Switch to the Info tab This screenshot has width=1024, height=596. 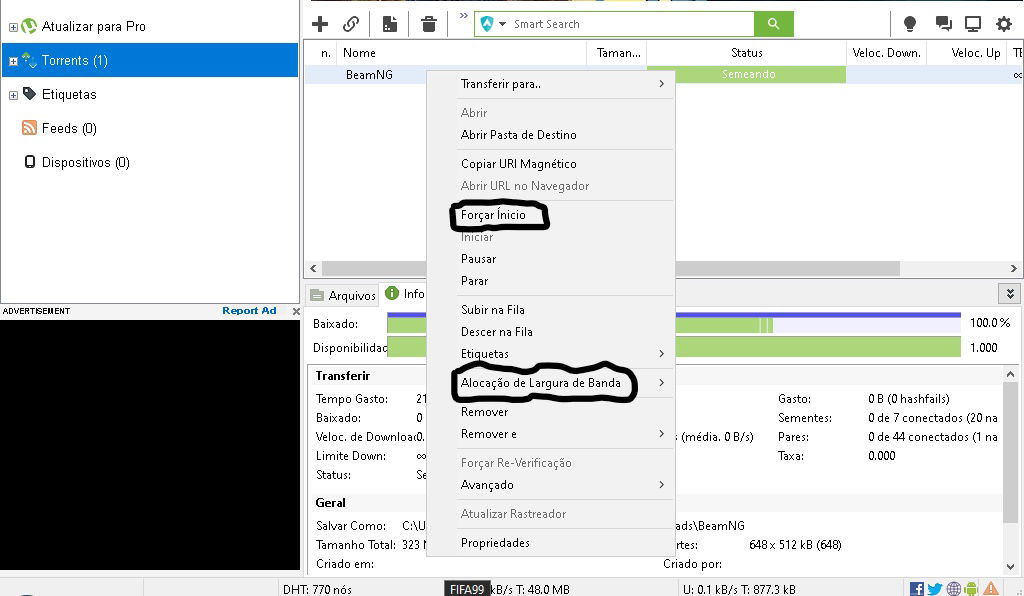(405, 294)
